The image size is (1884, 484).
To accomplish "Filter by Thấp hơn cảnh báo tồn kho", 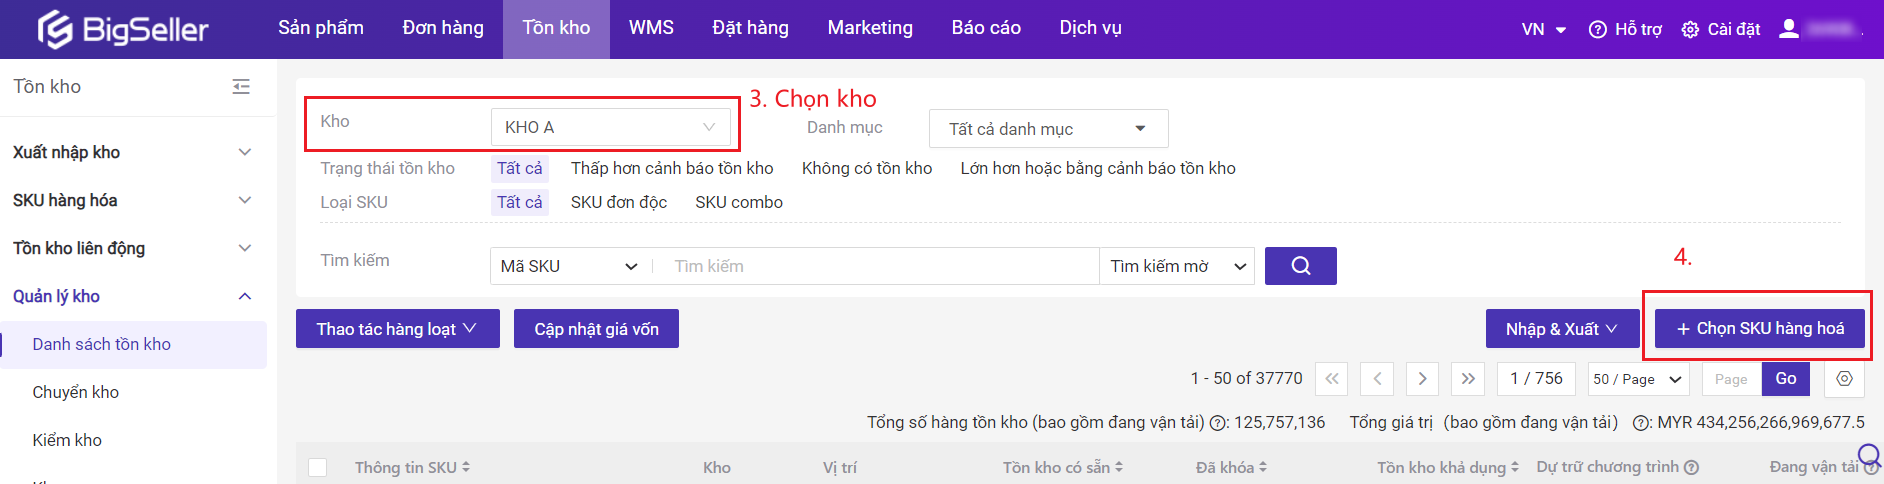I will (x=672, y=168).
